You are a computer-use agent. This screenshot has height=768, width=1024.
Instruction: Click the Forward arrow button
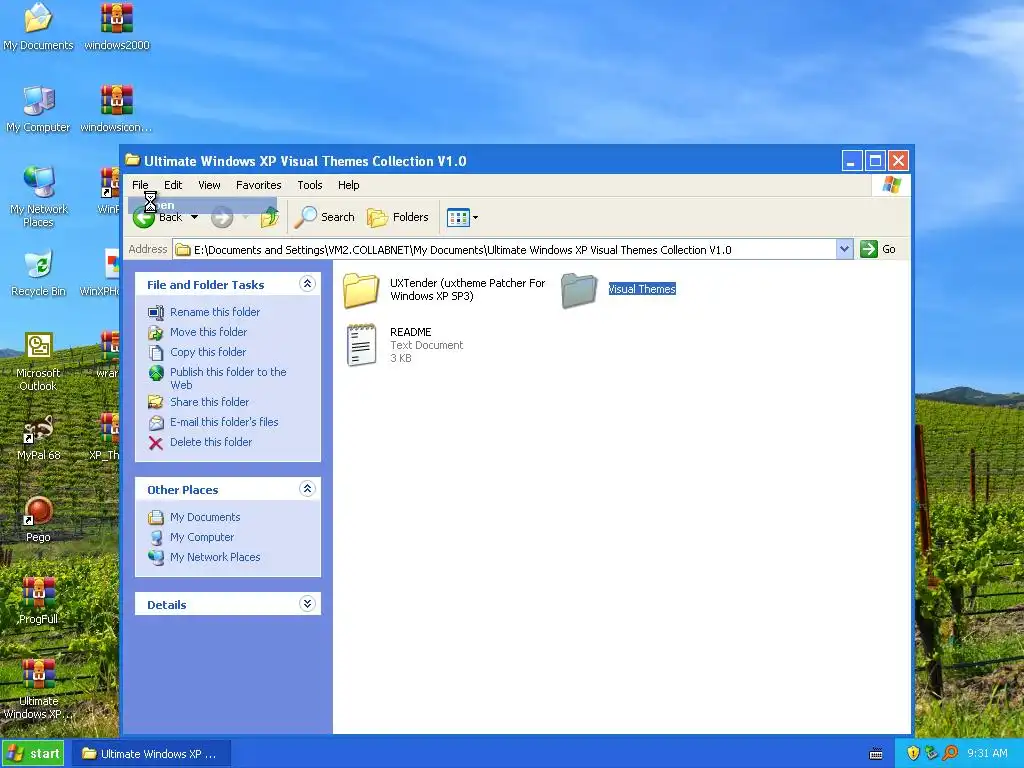222,217
